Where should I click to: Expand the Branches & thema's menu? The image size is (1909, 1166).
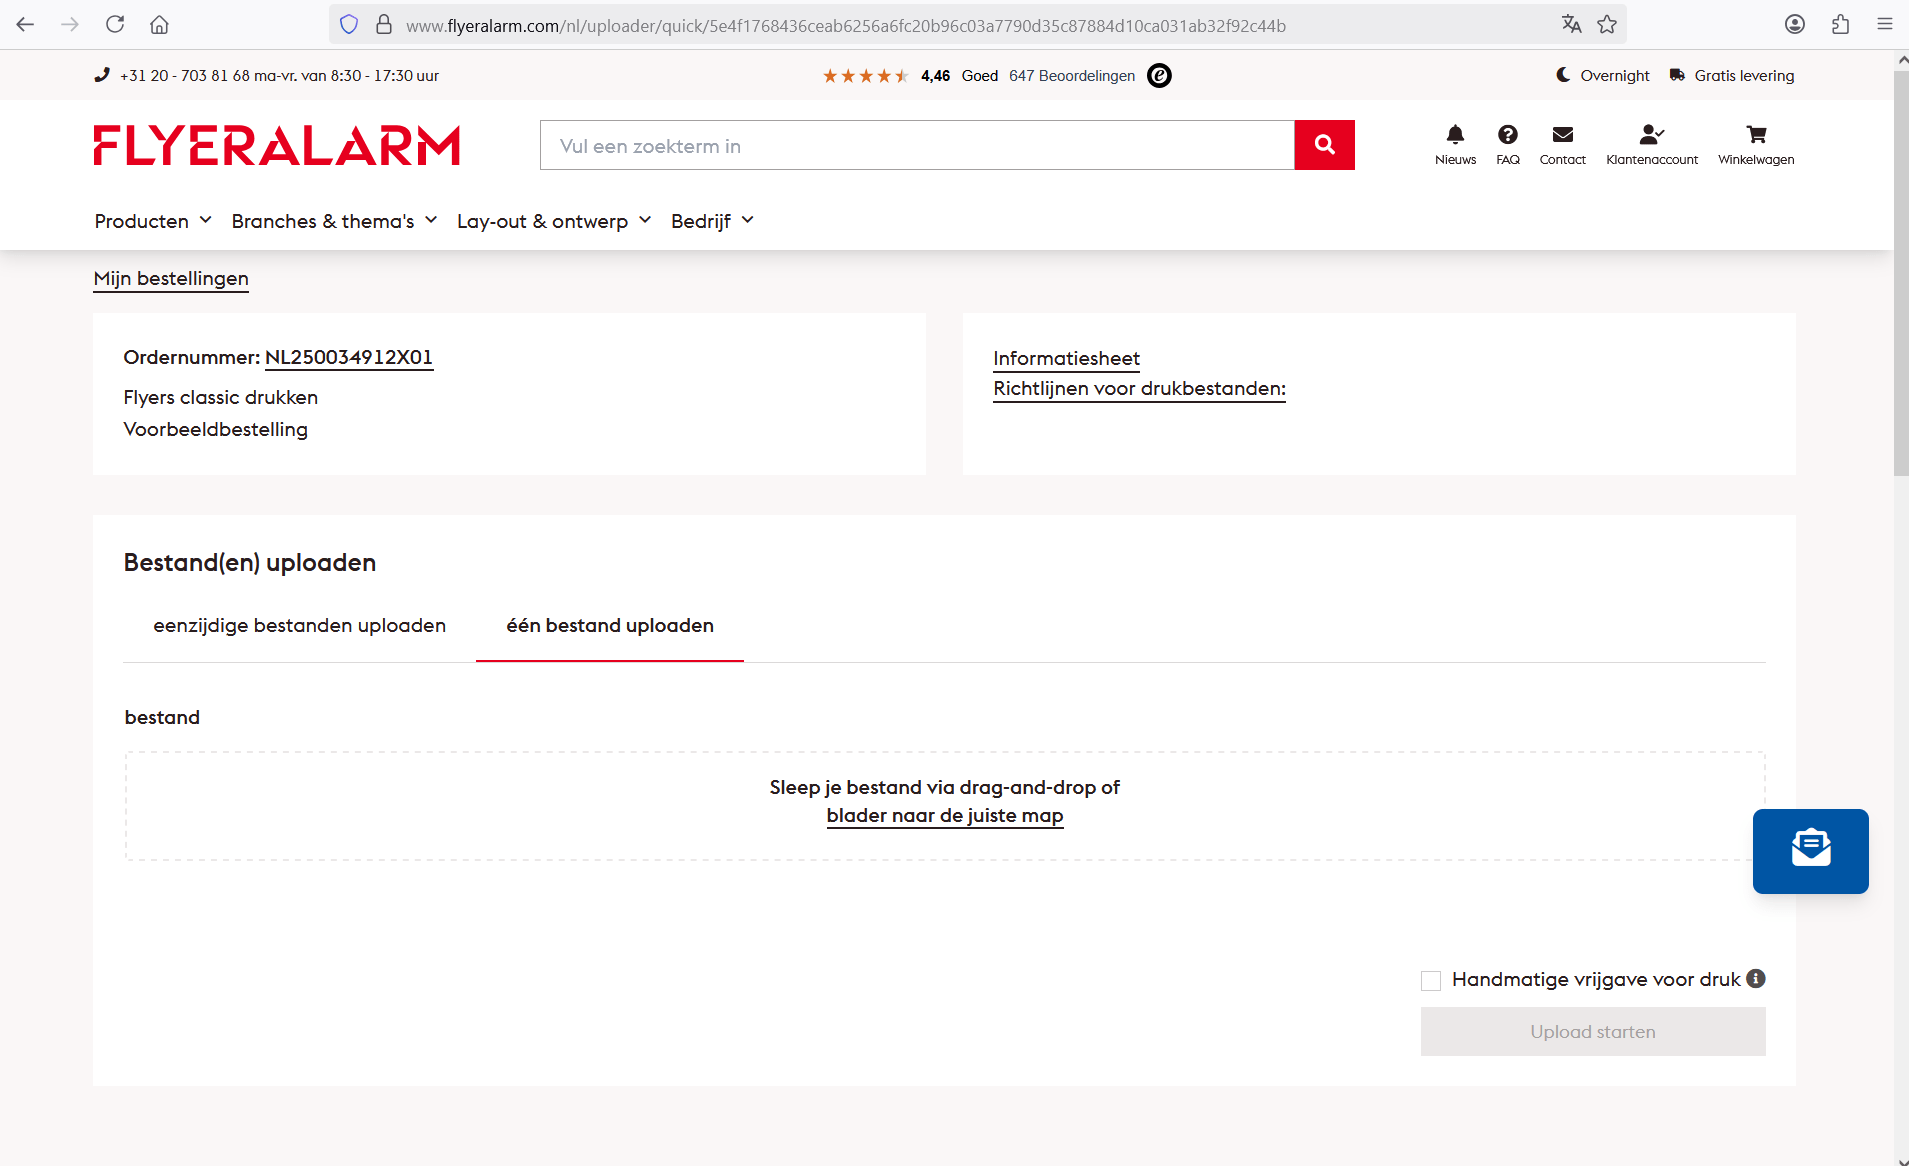[x=334, y=221]
